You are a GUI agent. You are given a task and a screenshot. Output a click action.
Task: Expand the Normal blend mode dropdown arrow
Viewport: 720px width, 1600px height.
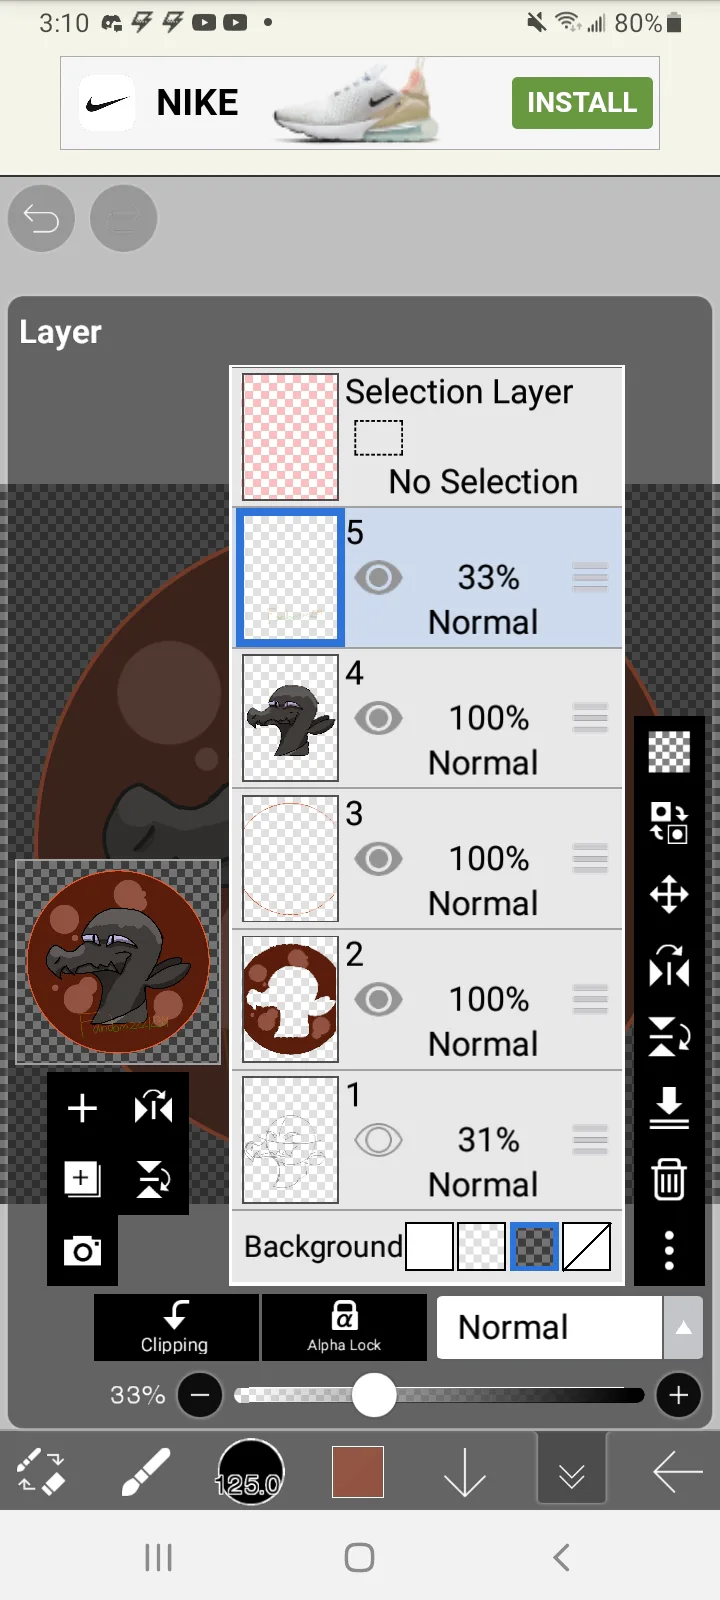pyautogui.click(x=683, y=1328)
